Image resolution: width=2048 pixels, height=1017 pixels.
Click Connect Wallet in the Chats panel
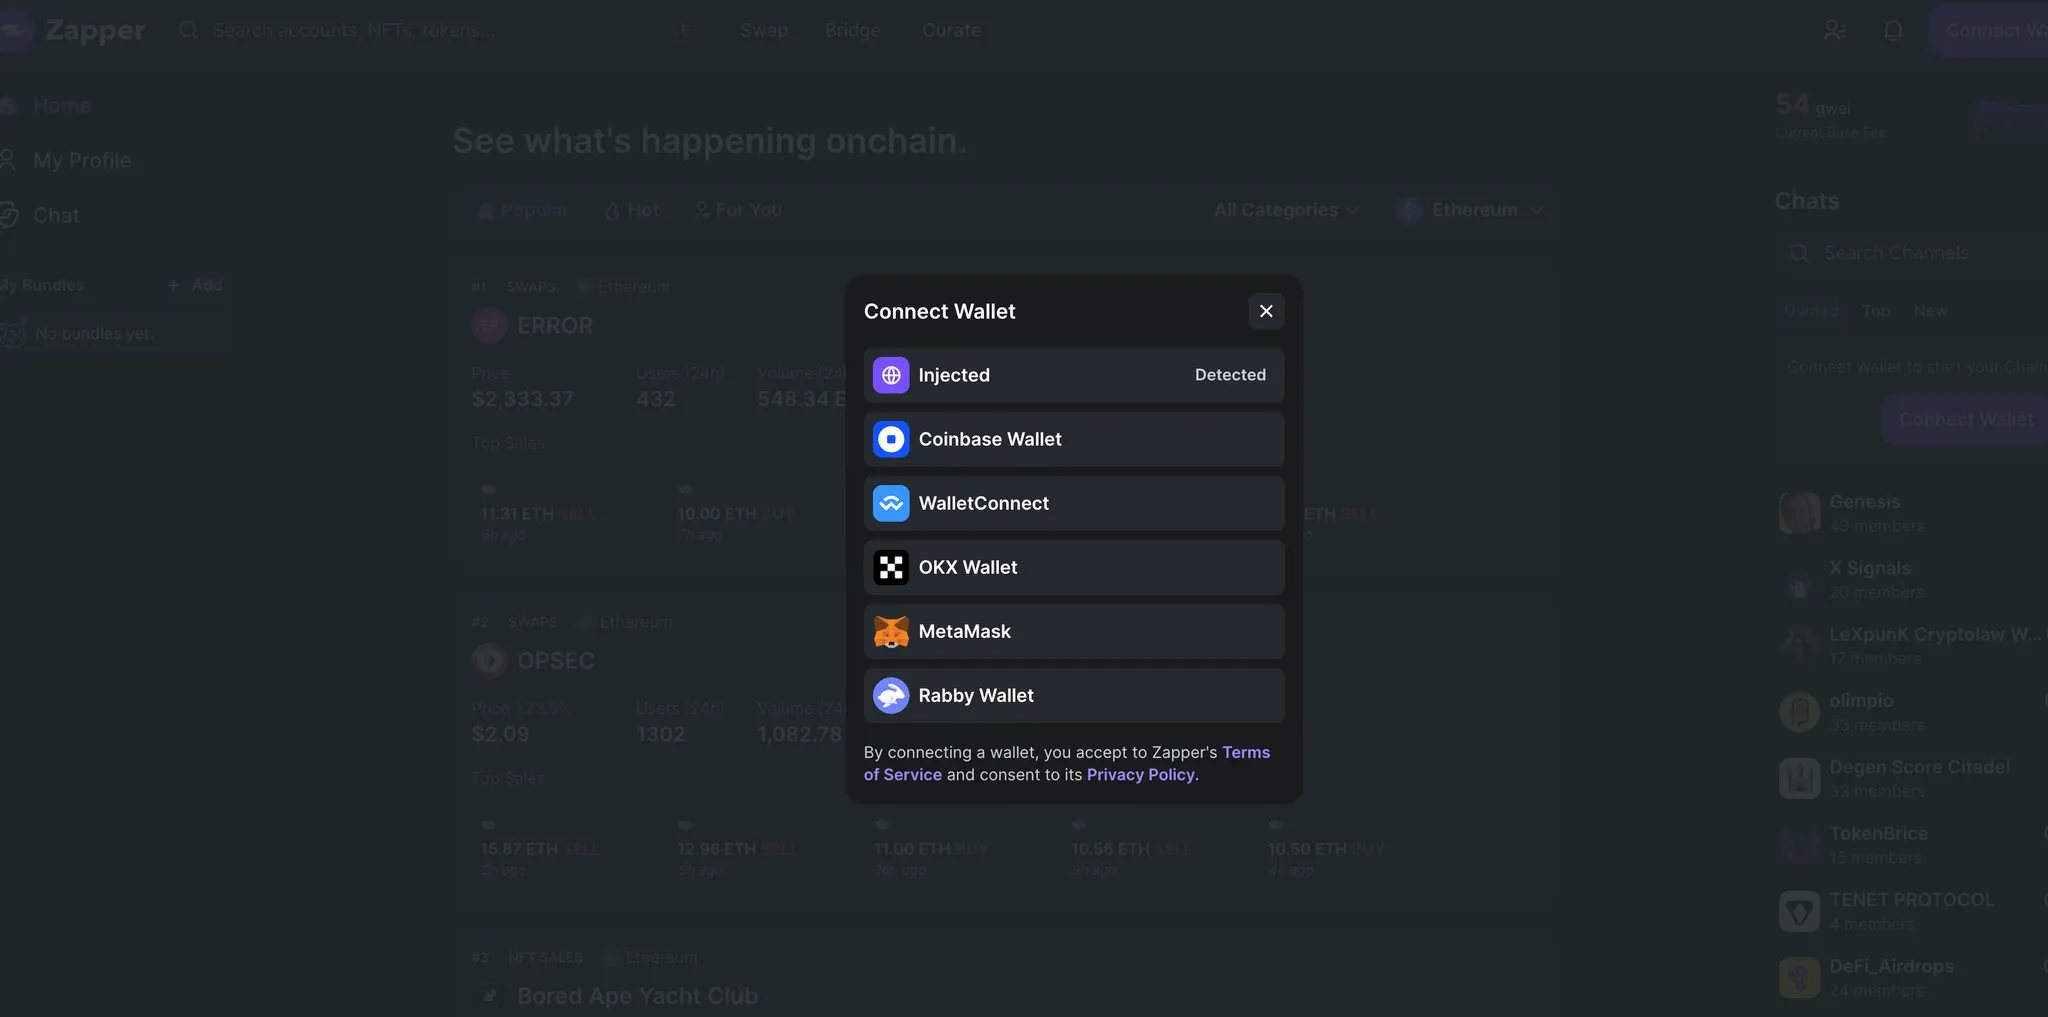(1965, 419)
